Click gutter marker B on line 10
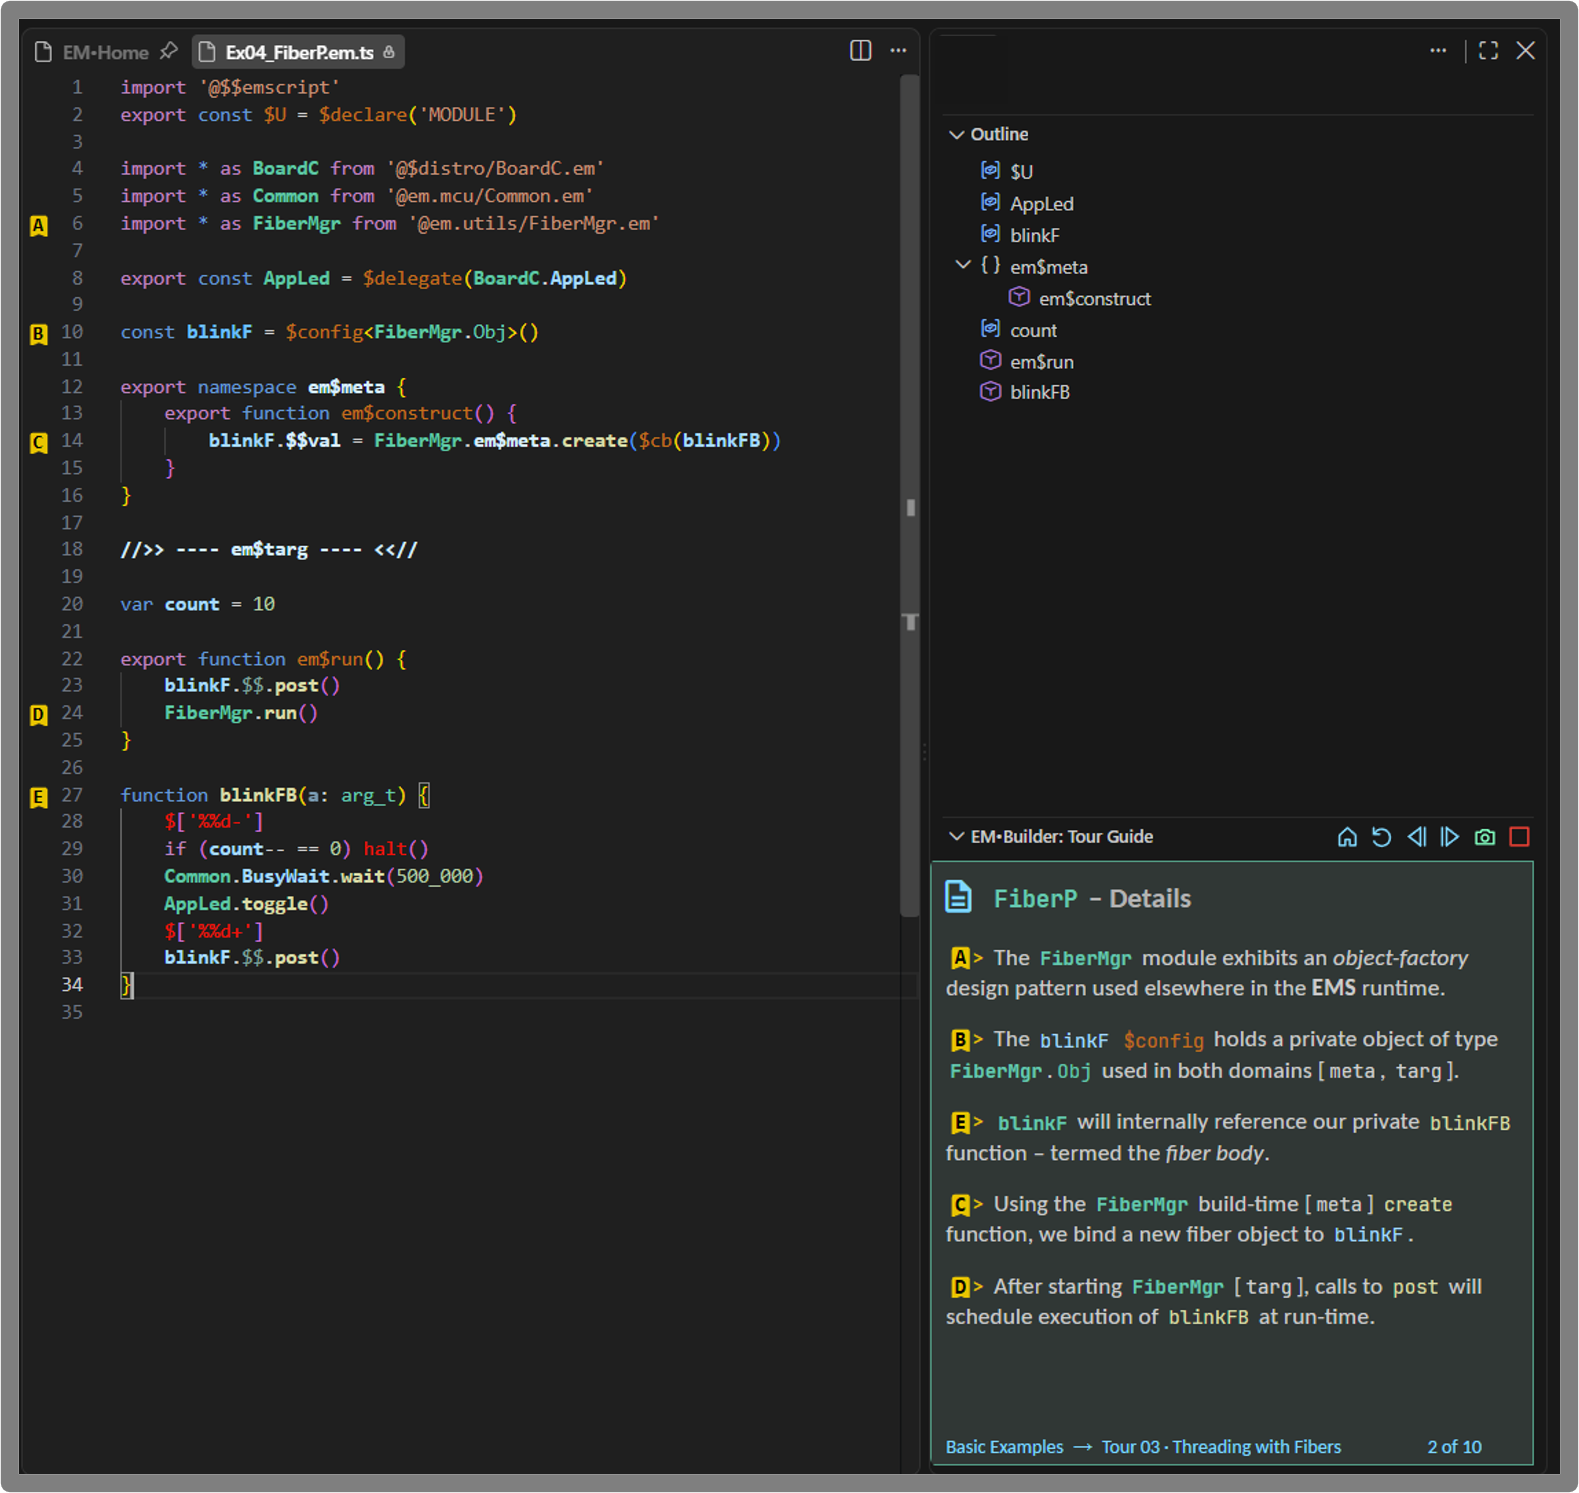The height and width of the screenshot is (1493, 1579). (x=38, y=334)
